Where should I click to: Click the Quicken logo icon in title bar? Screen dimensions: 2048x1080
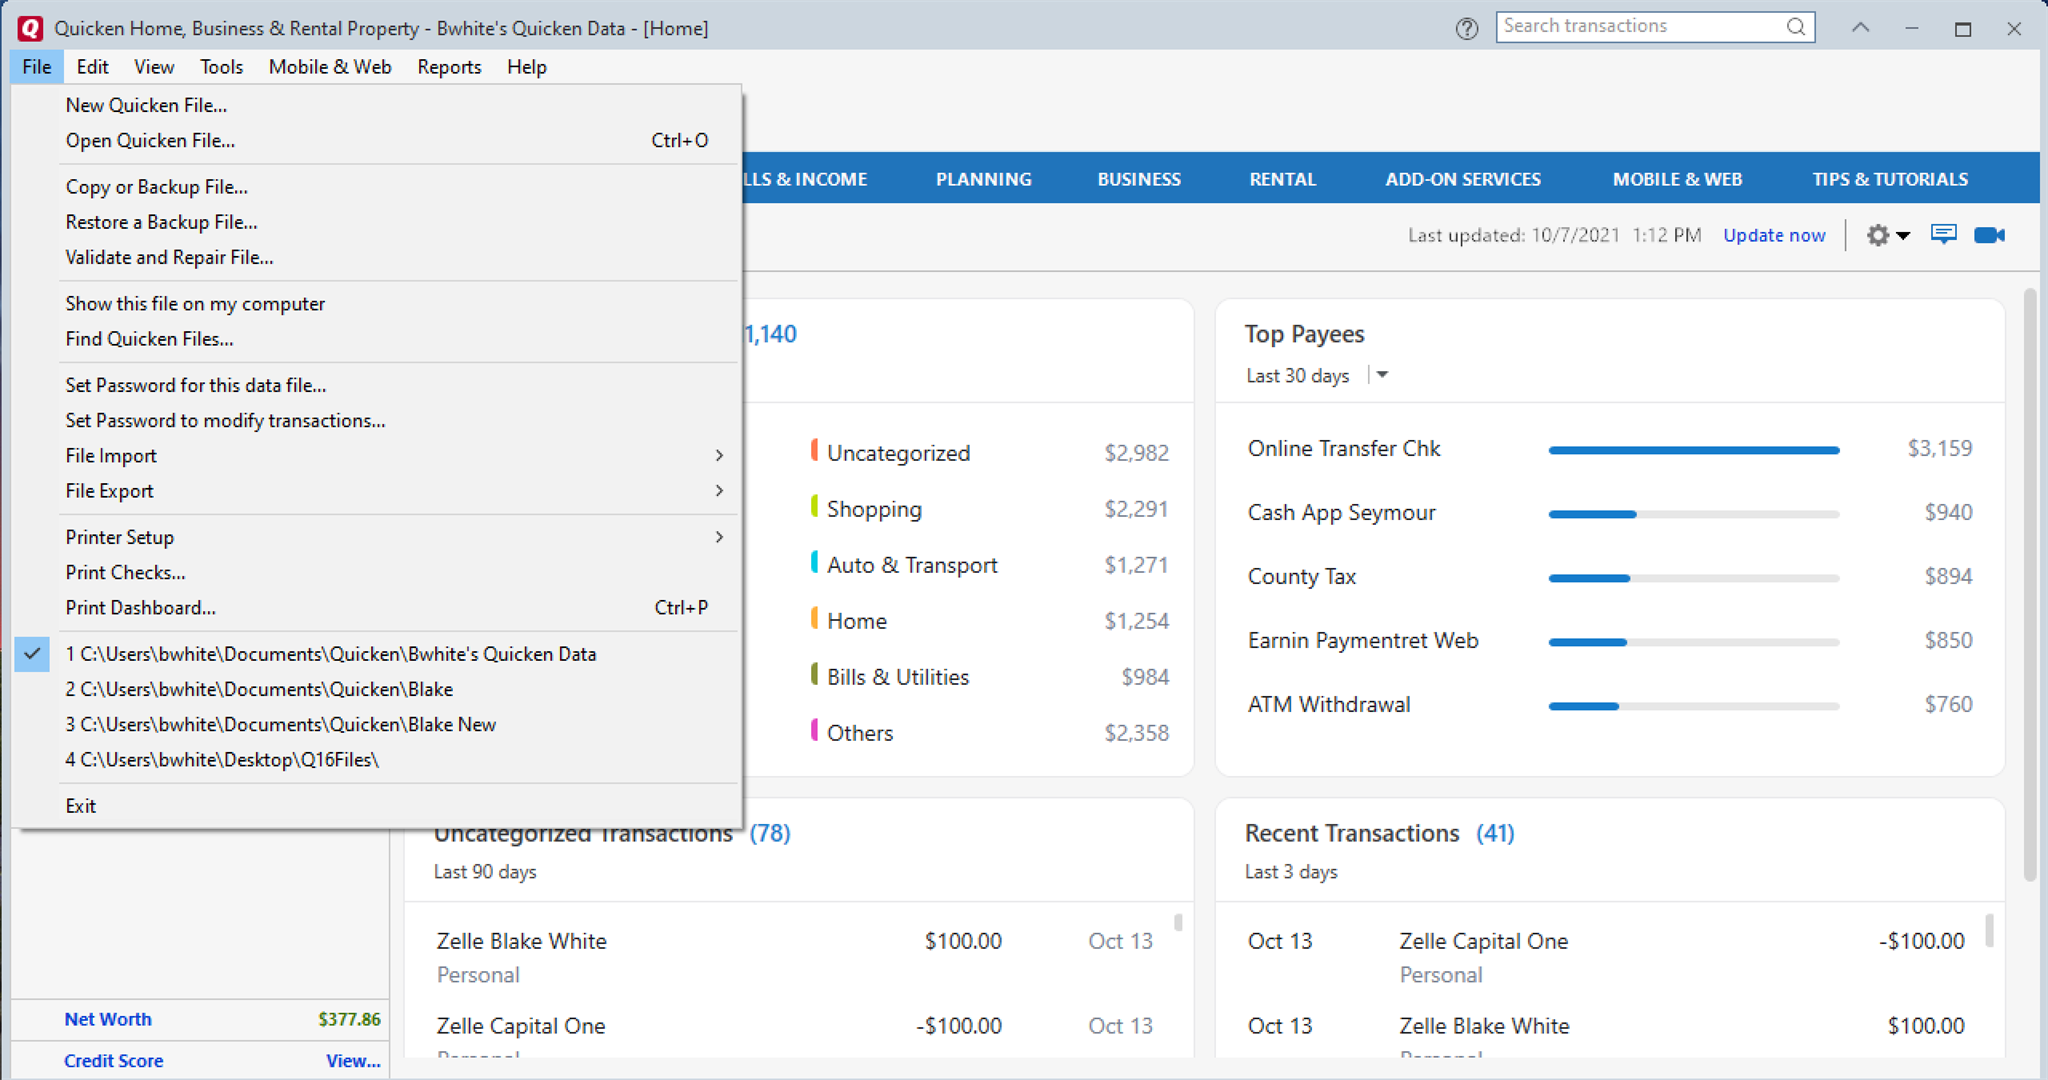30,28
